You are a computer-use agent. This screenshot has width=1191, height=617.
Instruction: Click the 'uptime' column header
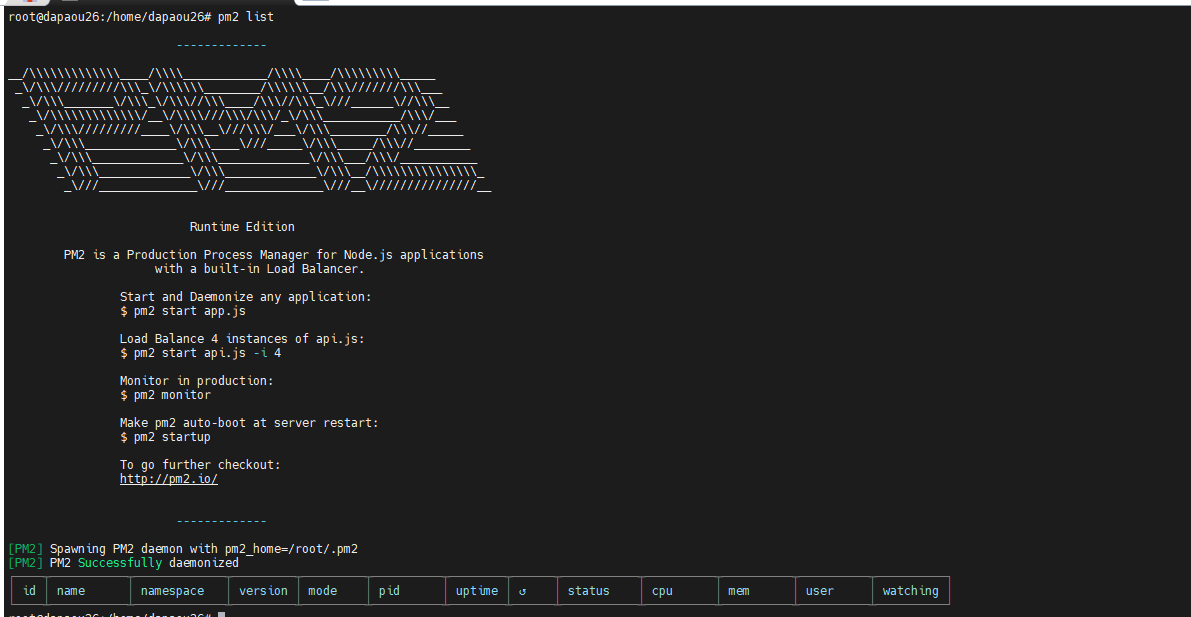(x=477, y=590)
